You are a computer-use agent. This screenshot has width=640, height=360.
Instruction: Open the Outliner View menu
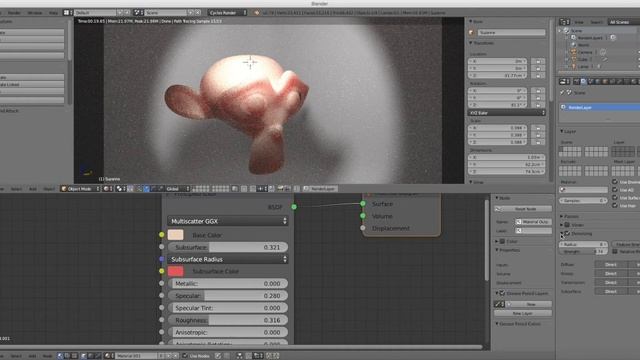(x=579, y=22)
